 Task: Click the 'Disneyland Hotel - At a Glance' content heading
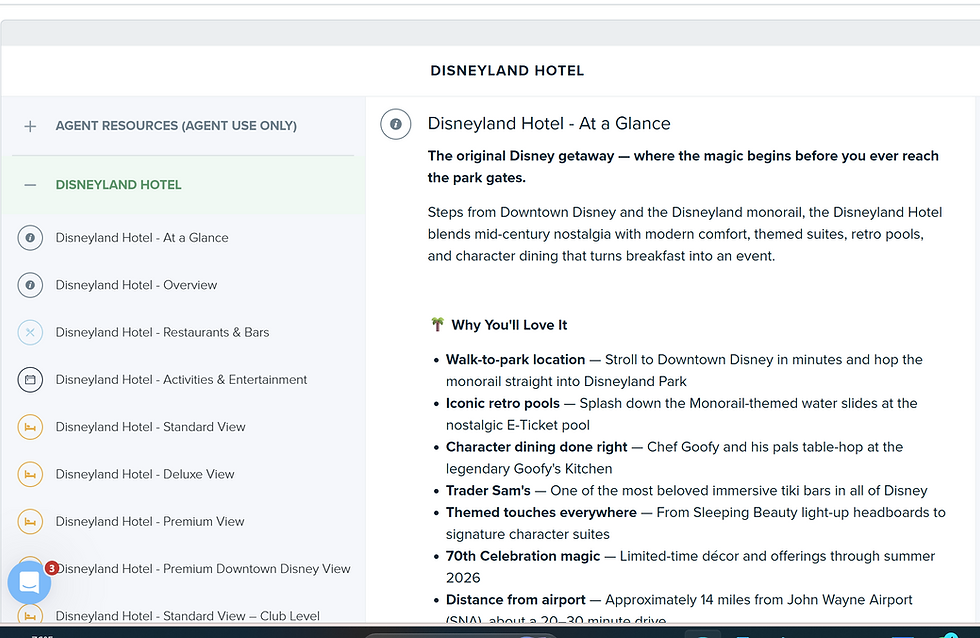(x=549, y=124)
